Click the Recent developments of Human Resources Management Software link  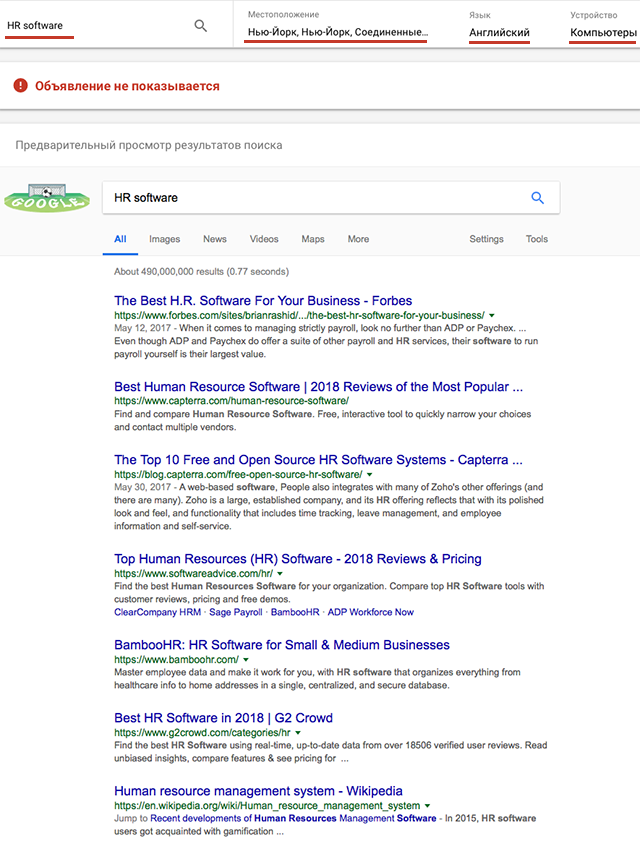pyautogui.click(x=293, y=818)
